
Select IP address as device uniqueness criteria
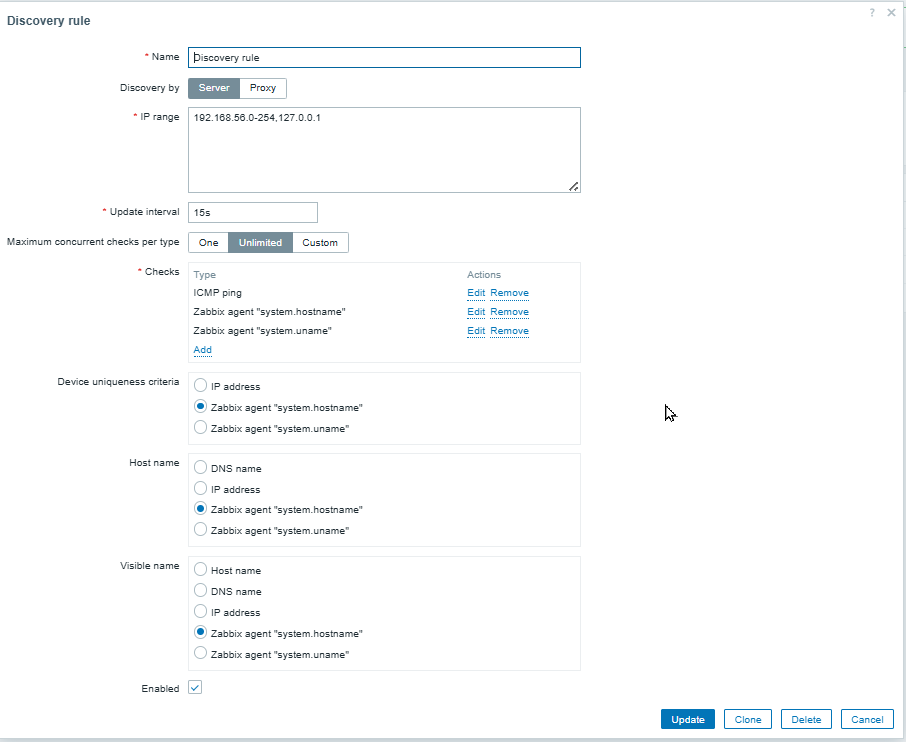(x=201, y=386)
